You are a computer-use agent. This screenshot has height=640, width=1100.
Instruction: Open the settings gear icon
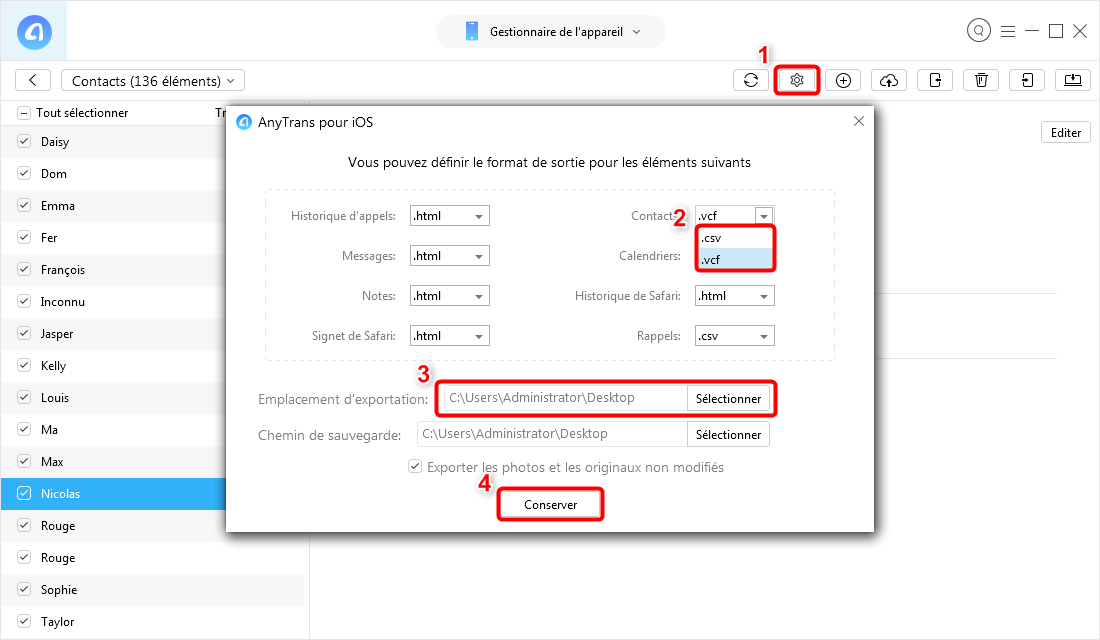pos(796,80)
